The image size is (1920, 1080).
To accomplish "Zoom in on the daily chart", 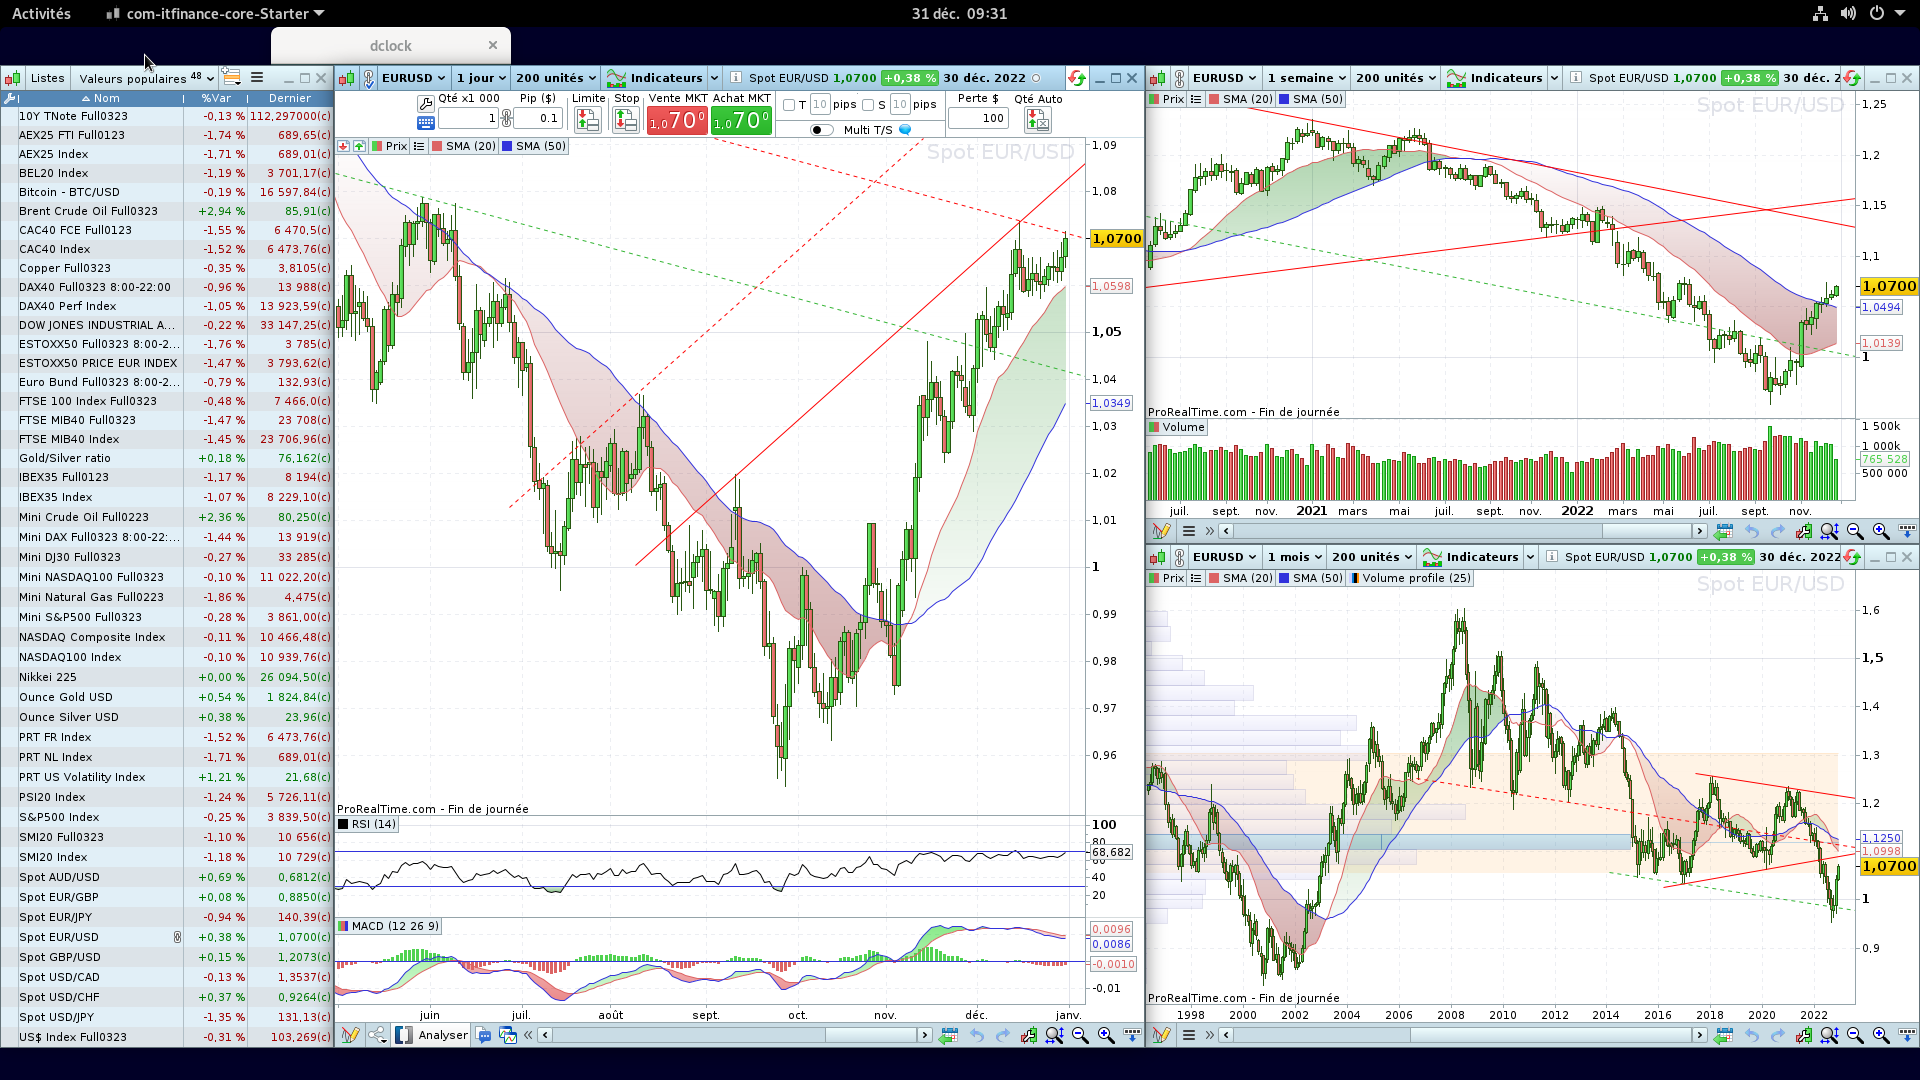I will (x=1106, y=1035).
